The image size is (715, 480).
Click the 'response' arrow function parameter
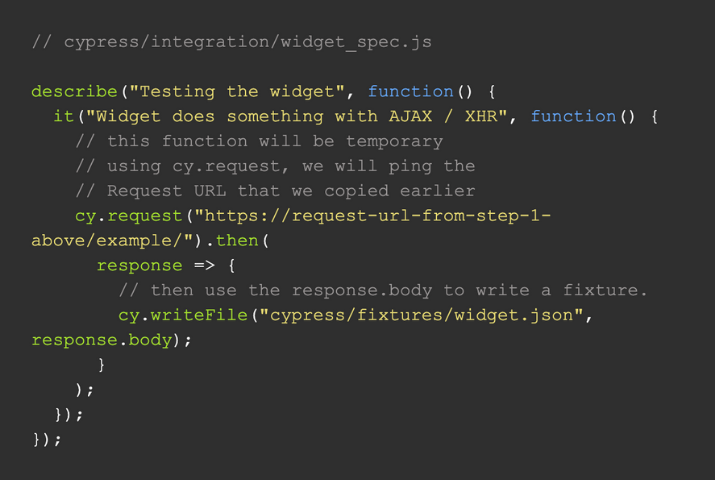(139, 266)
